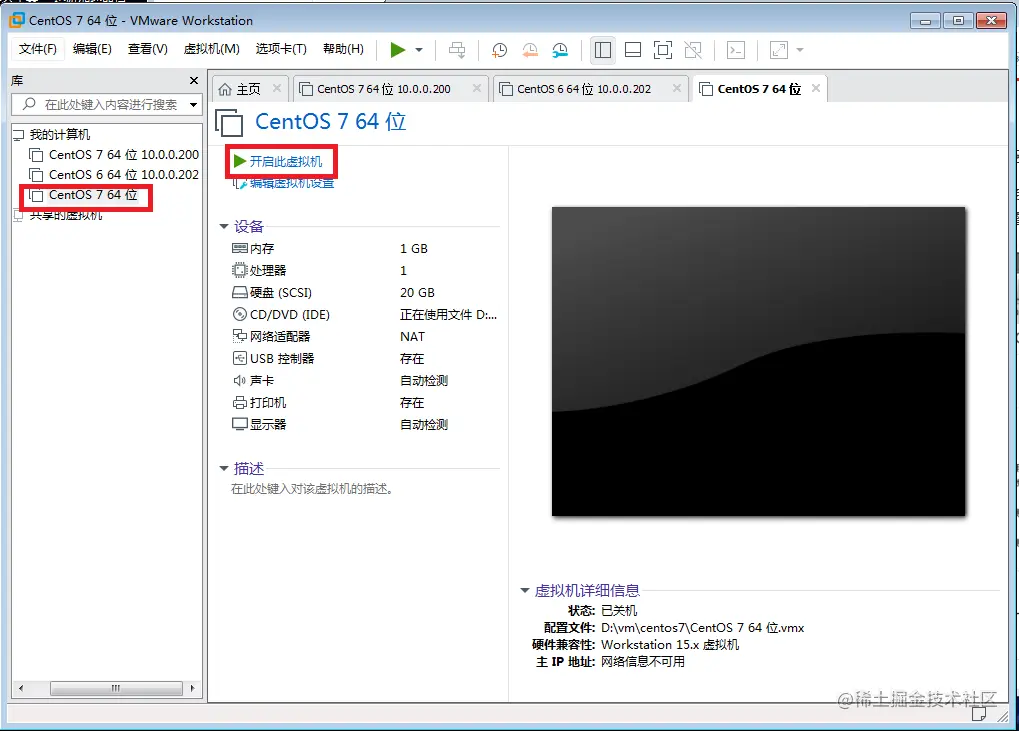The height and width of the screenshot is (731, 1019).
Task: Click the library horizontal scrollbar thumb
Action: [116, 688]
